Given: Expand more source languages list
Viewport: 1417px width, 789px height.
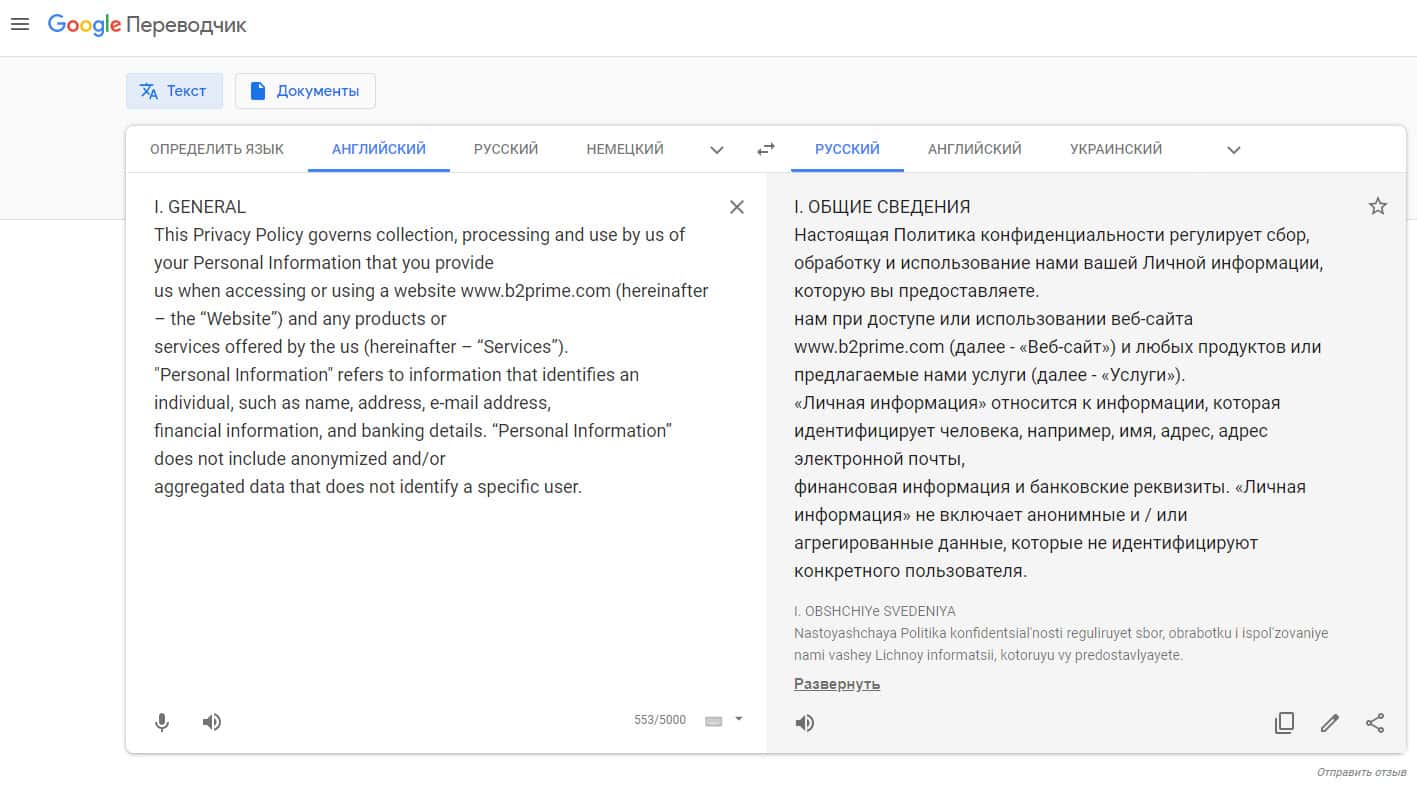Looking at the screenshot, I should click(x=717, y=150).
